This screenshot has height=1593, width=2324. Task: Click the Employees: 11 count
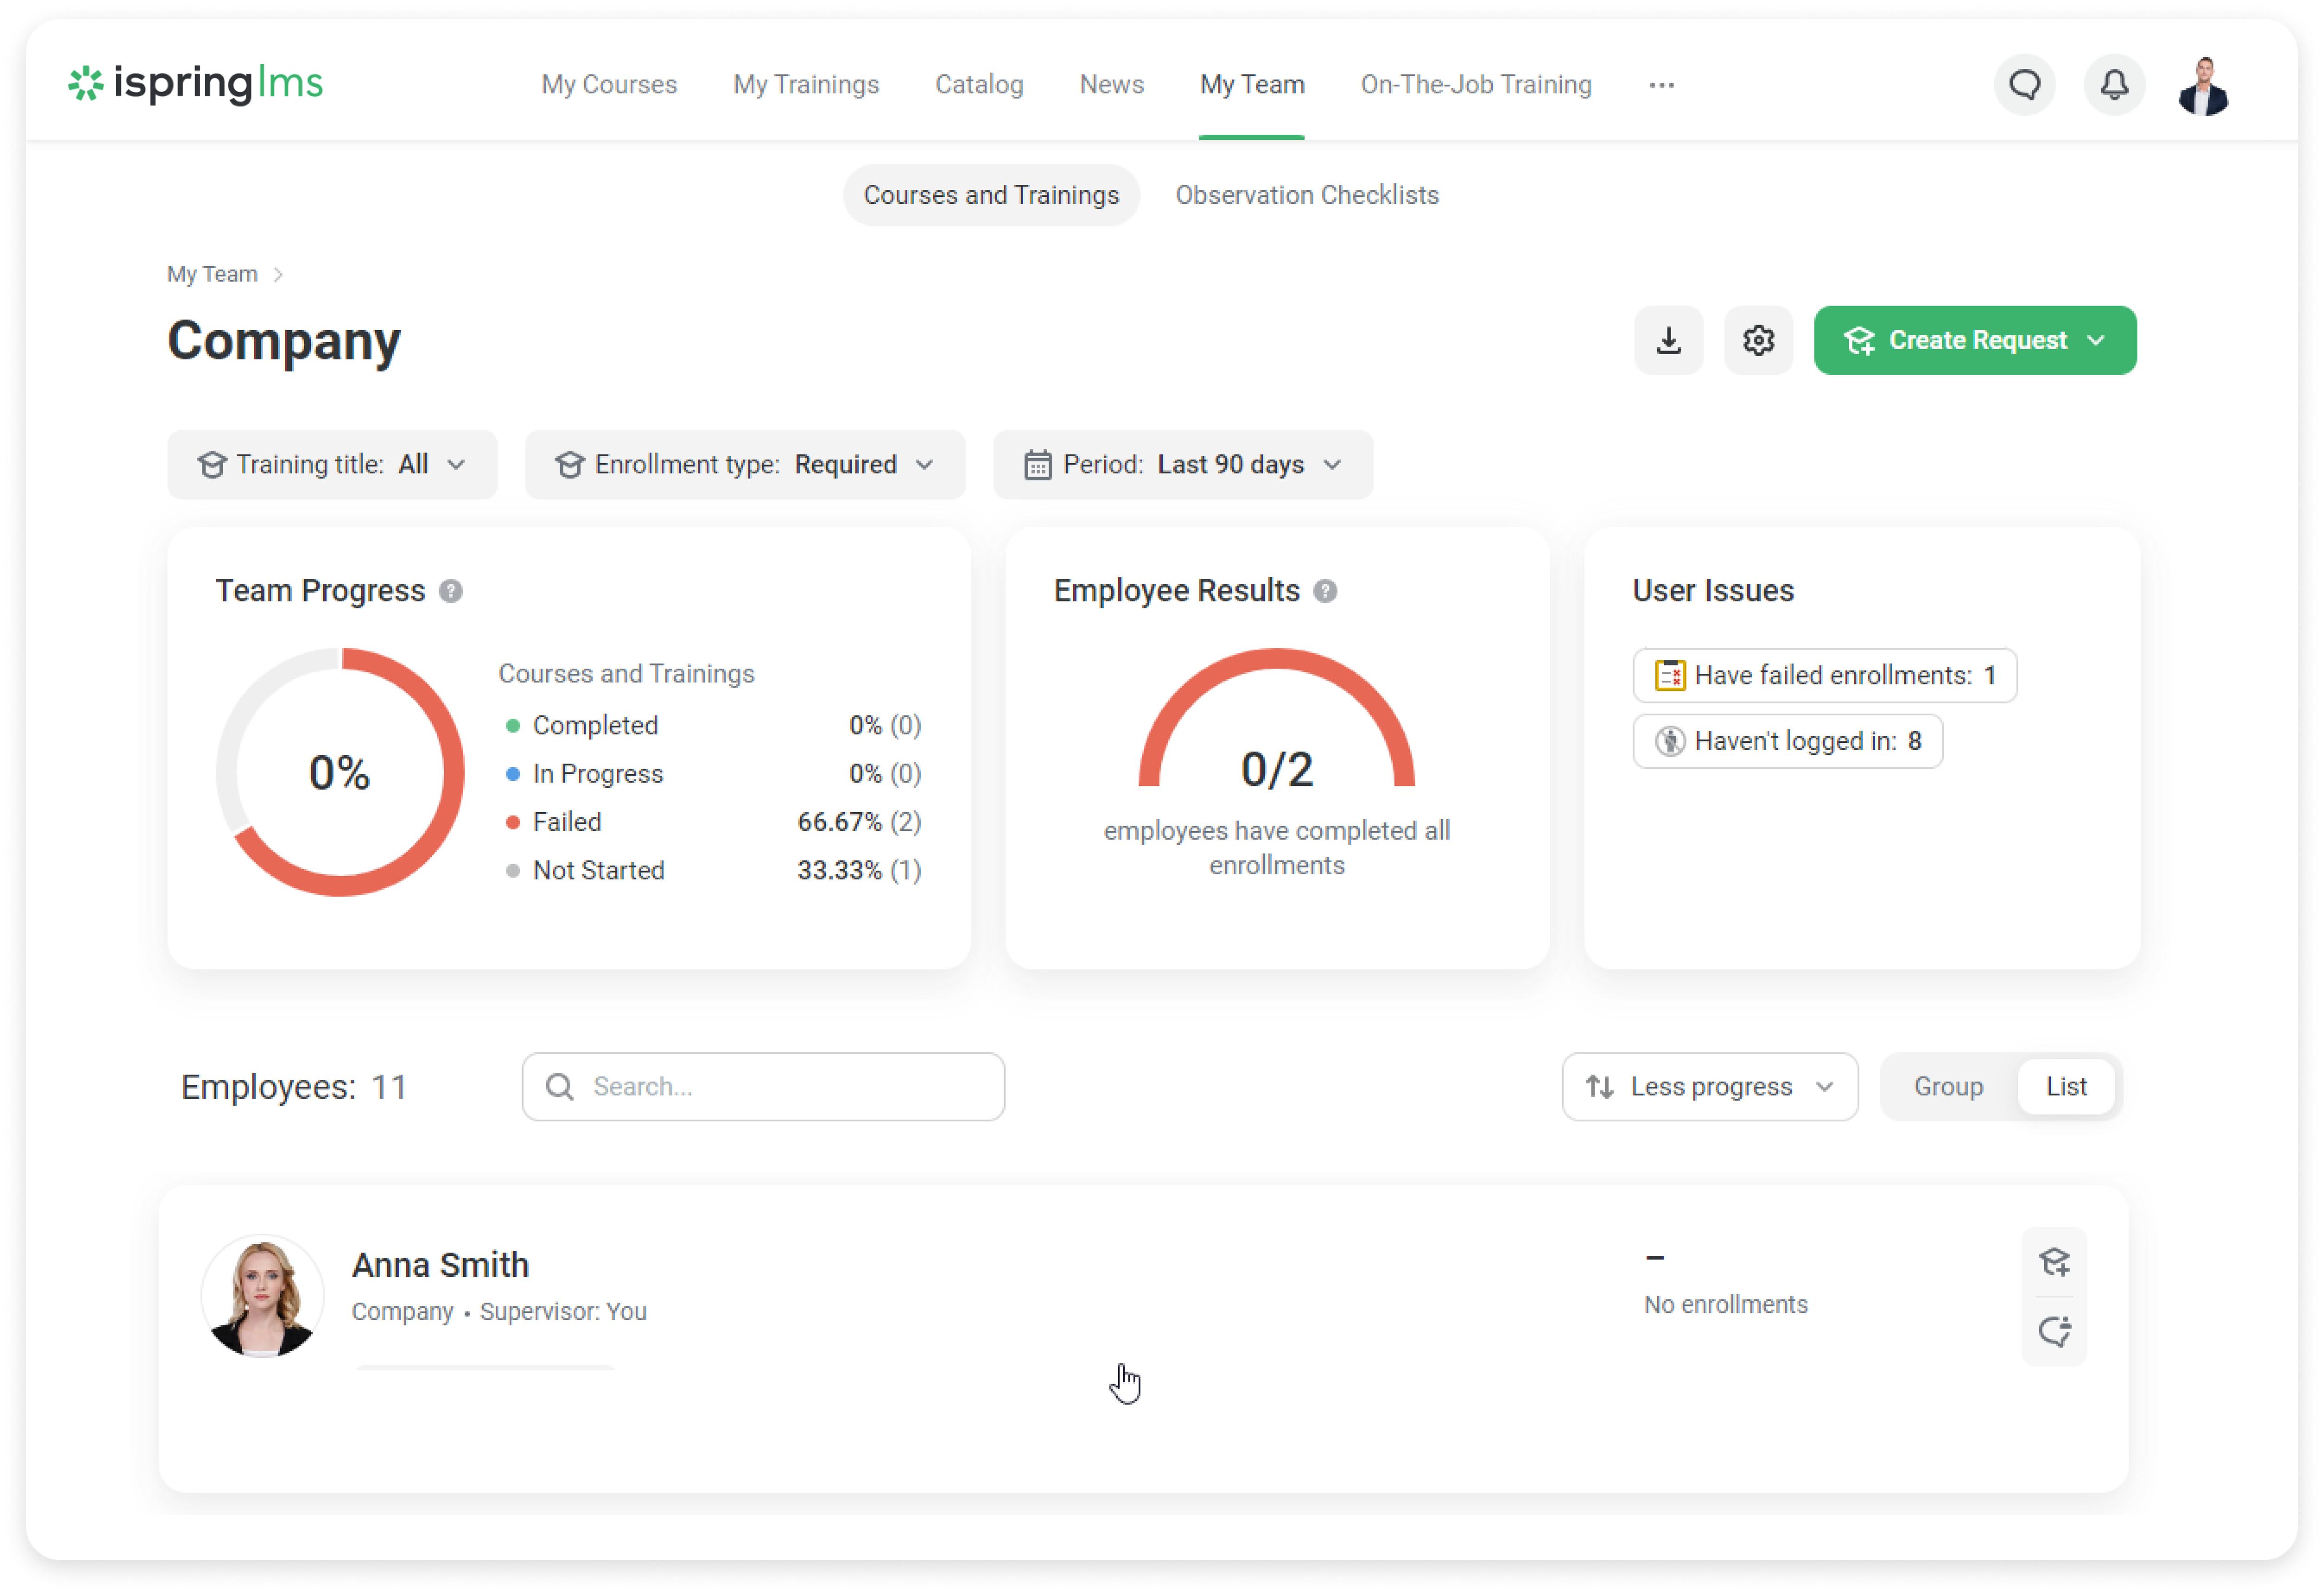click(x=294, y=1088)
